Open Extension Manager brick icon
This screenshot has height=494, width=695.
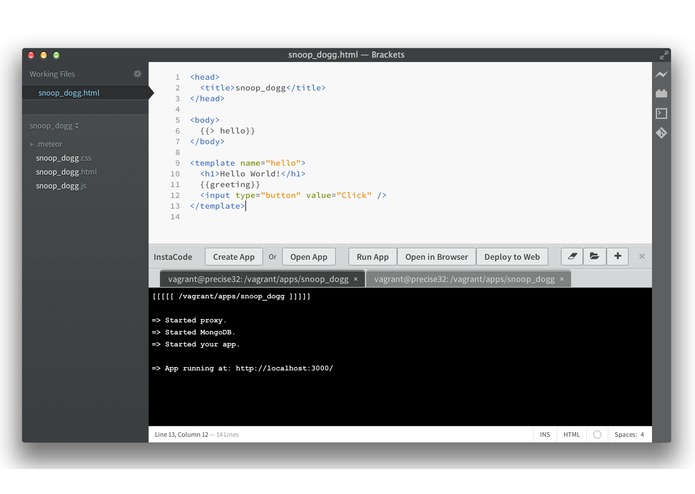(661, 93)
